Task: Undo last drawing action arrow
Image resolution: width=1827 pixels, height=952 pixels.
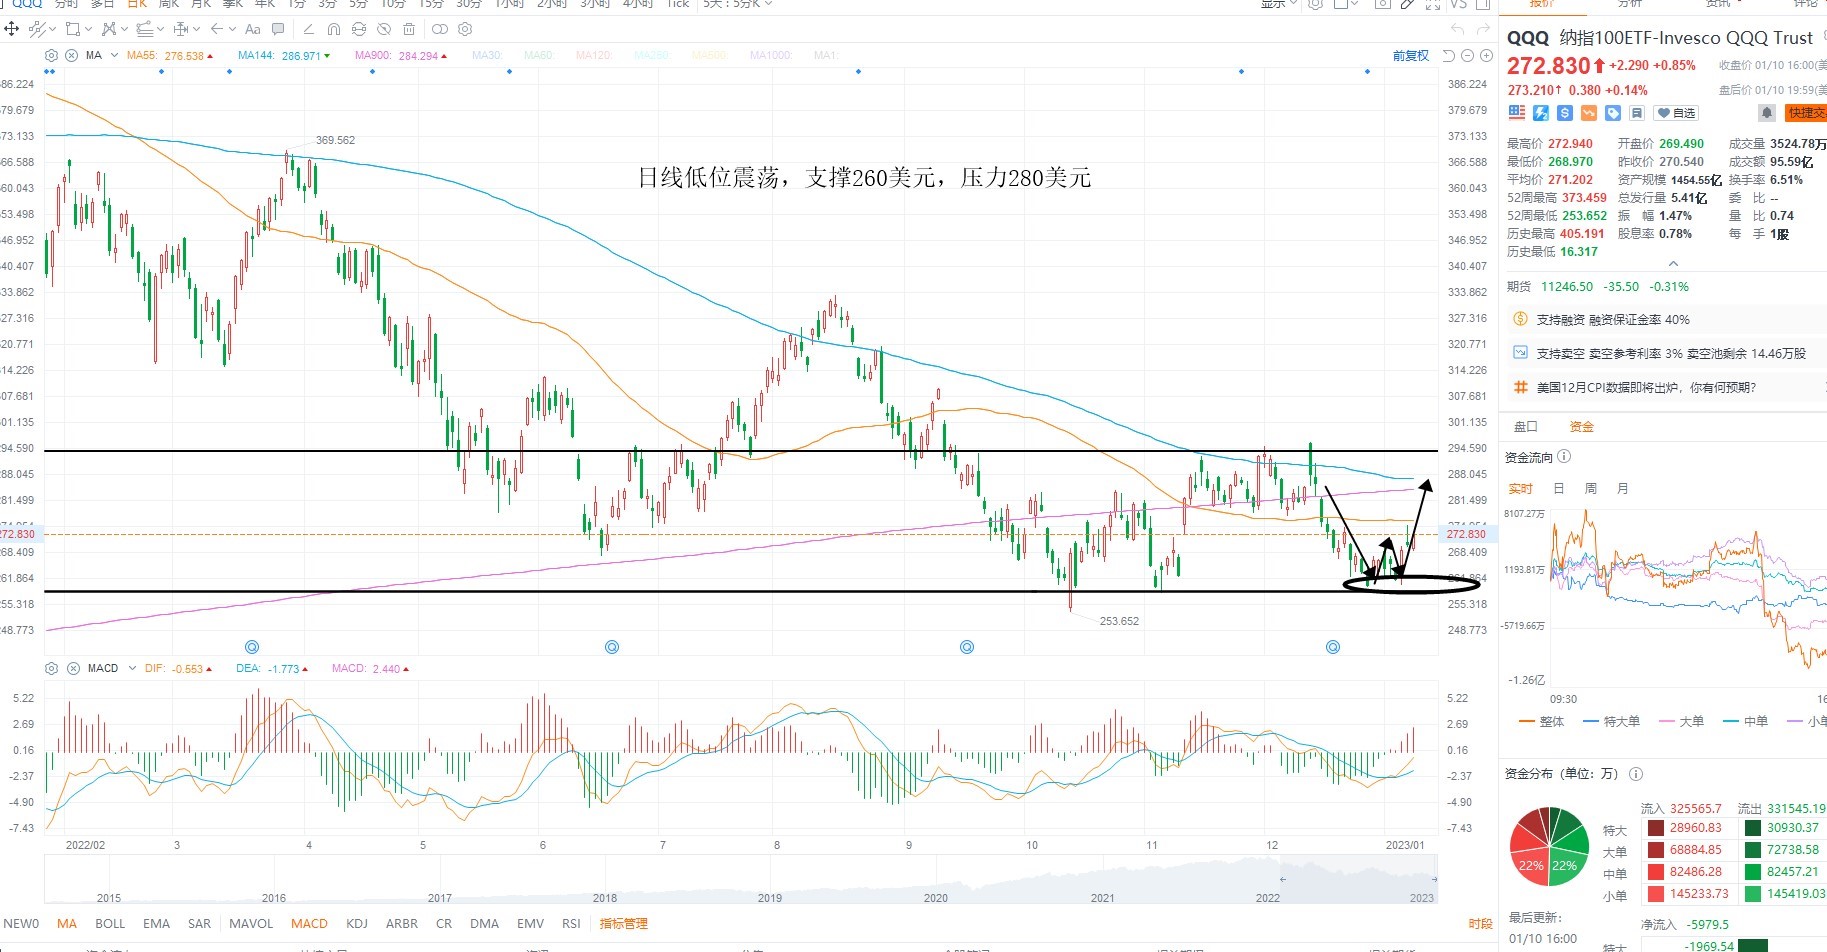Action: pos(1457,29)
